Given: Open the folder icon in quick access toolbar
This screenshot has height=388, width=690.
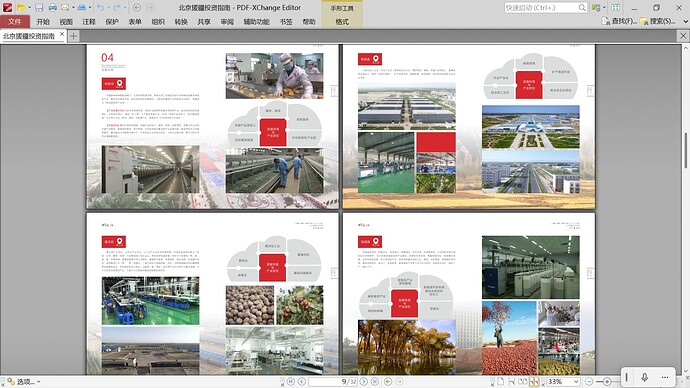Looking at the screenshot, I should pyautogui.click(x=20, y=7).
